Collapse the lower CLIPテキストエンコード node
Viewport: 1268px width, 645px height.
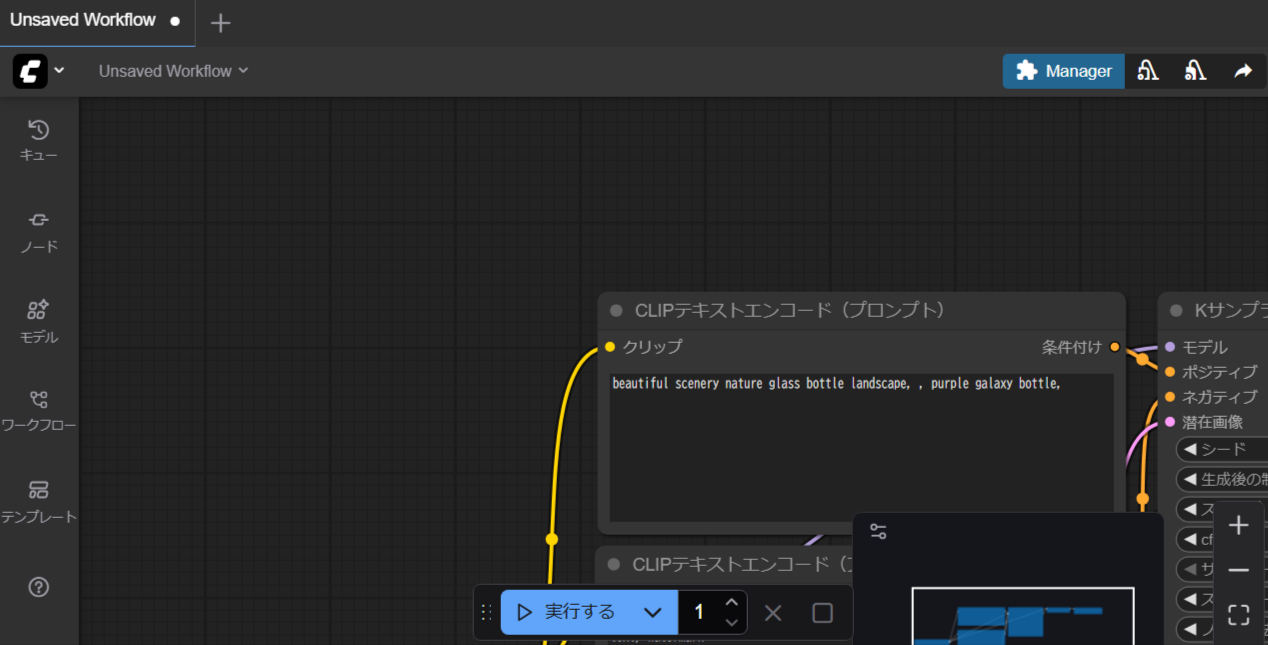click(x=614, y=565)
